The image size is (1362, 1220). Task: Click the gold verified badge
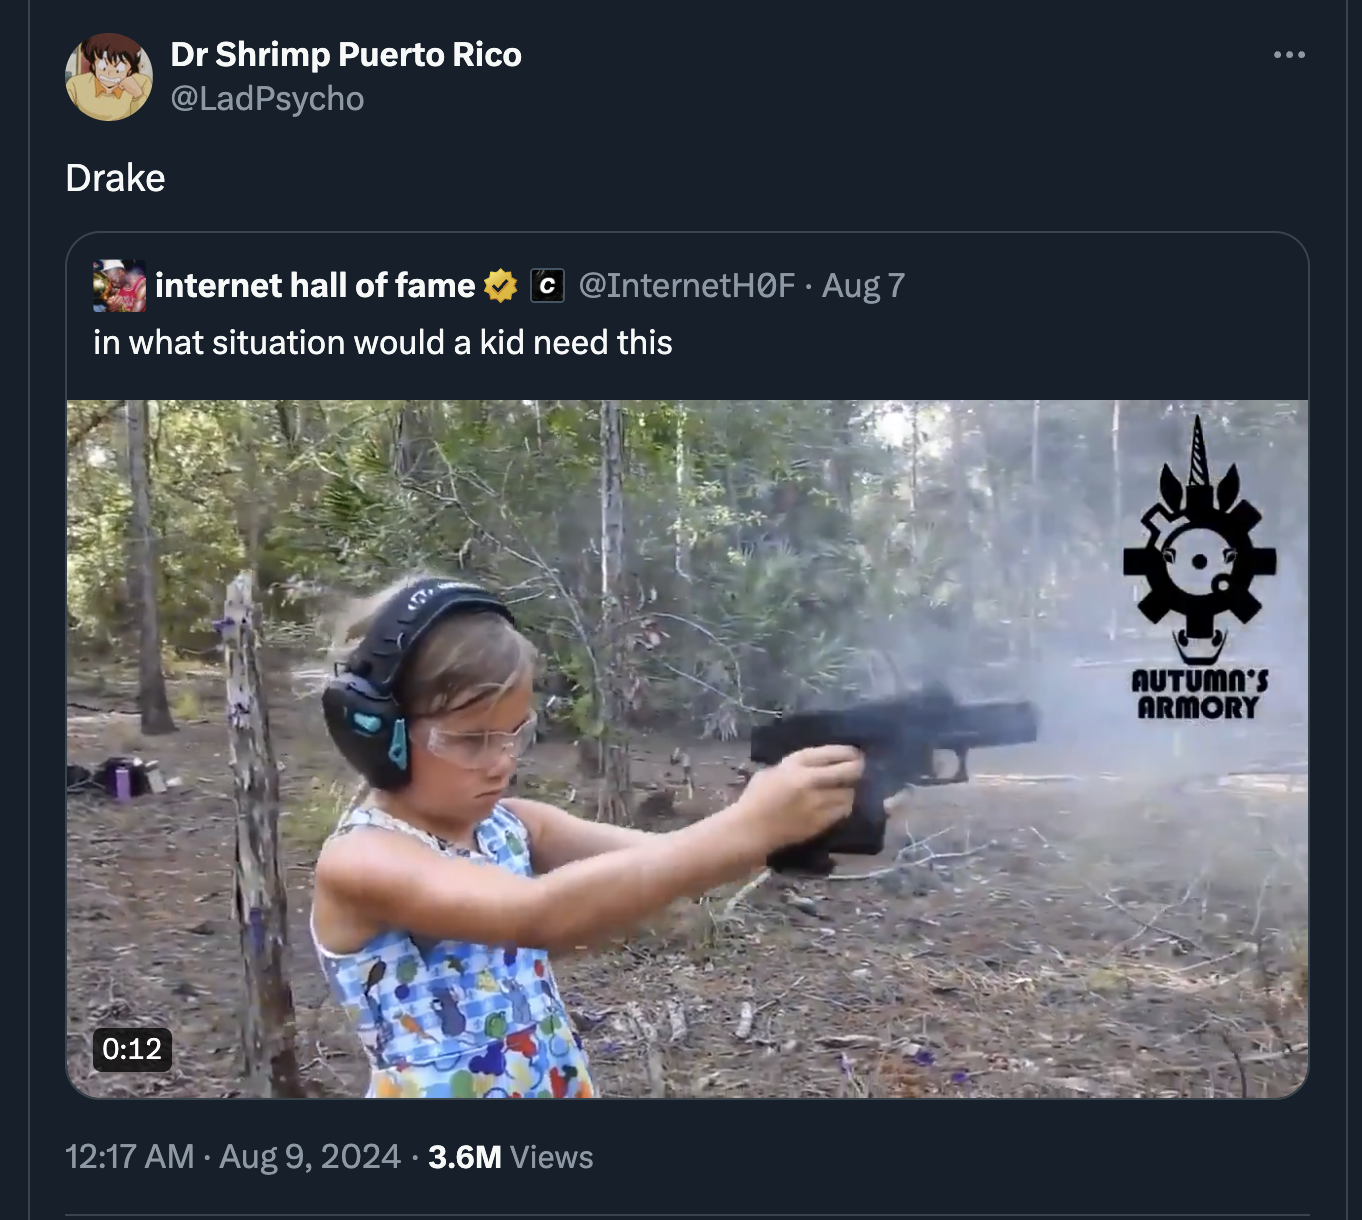[500, 286]
